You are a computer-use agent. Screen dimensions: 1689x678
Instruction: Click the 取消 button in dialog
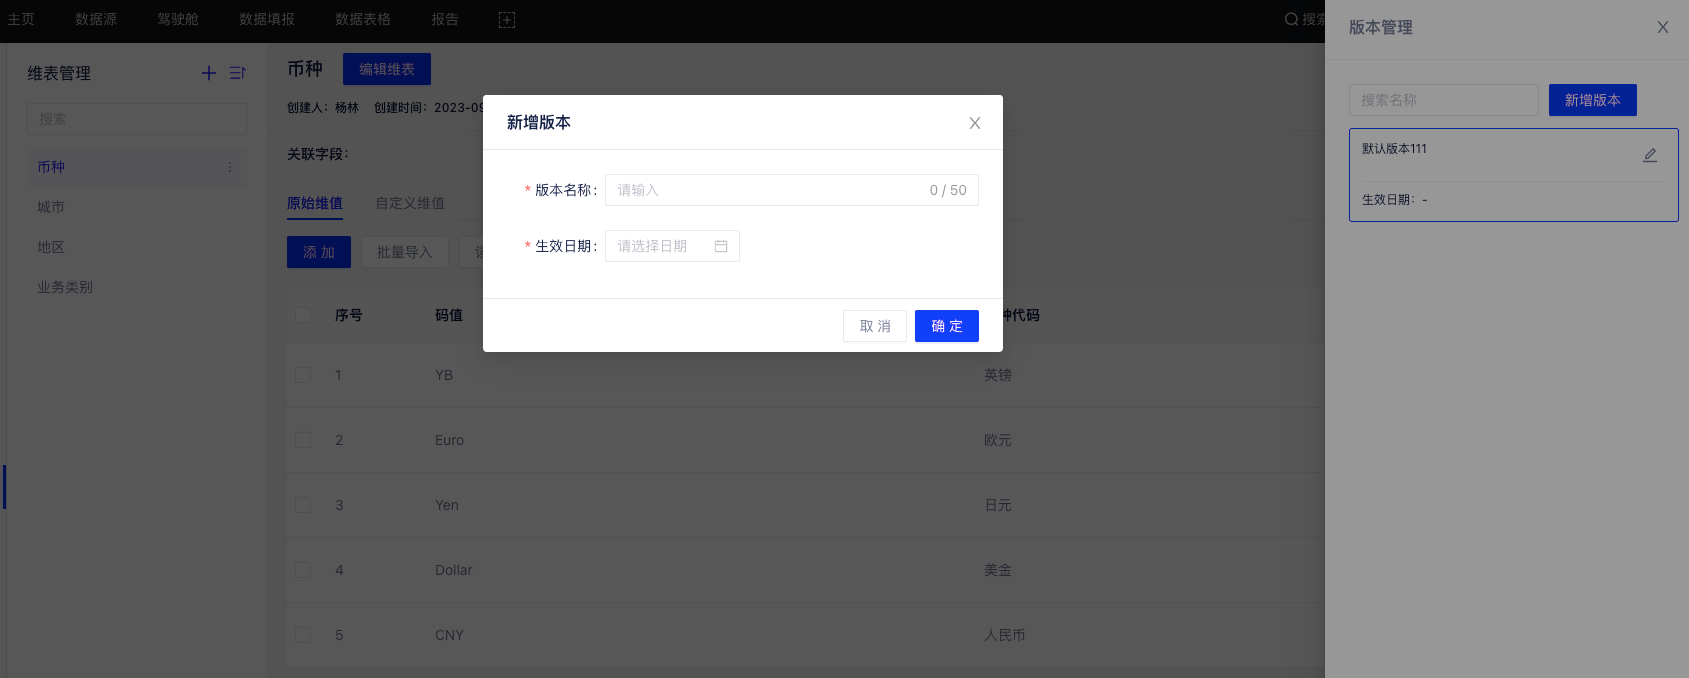875,326
